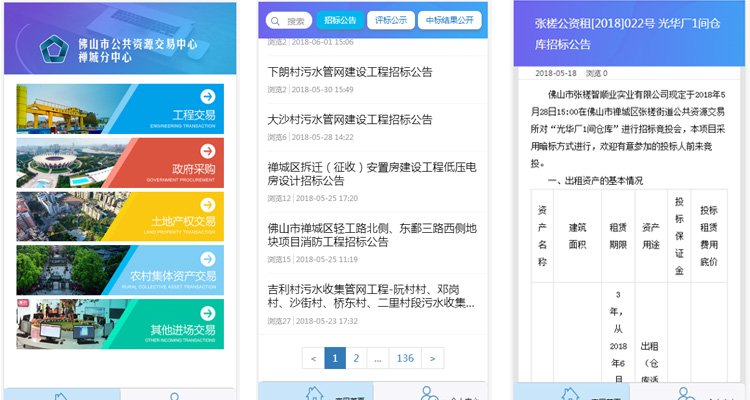Click date text 2018-05-23 17:32
750x400 pixels.
pos(327,321)
